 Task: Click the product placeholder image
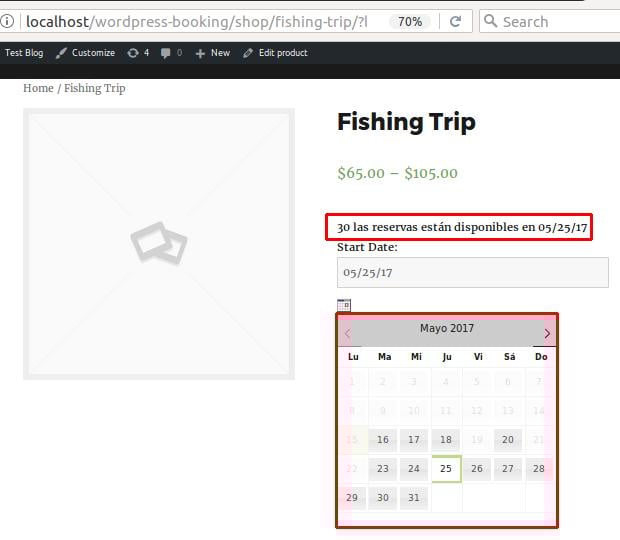coord(159,244)
